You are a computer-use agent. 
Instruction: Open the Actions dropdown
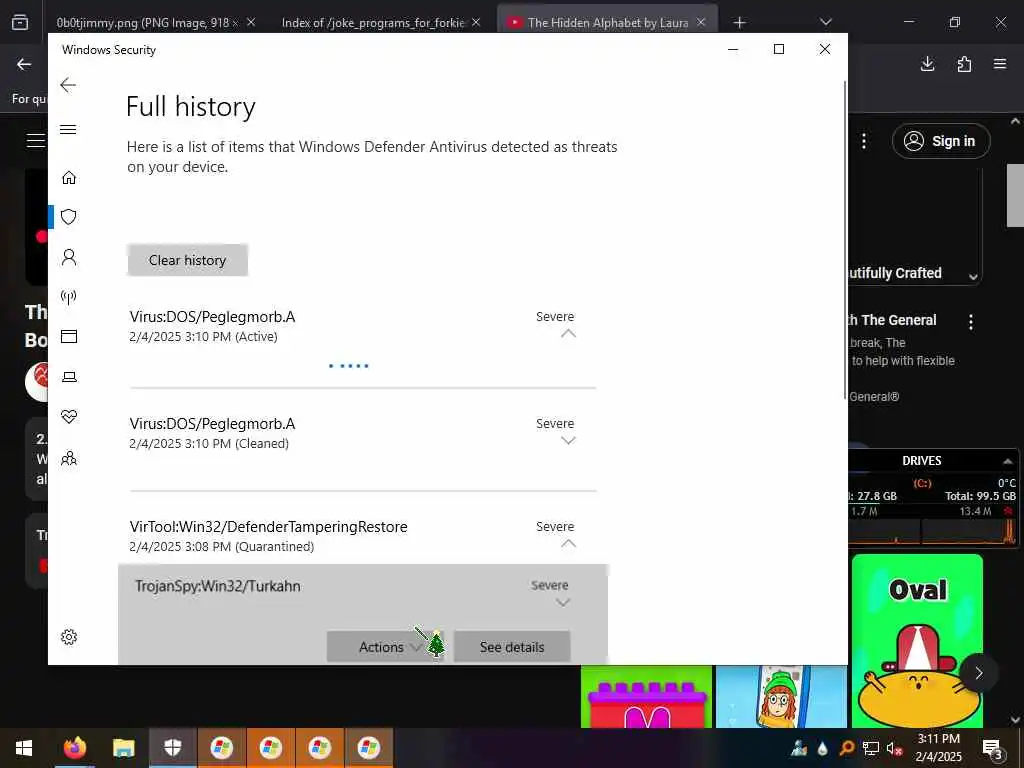(385, 647)
